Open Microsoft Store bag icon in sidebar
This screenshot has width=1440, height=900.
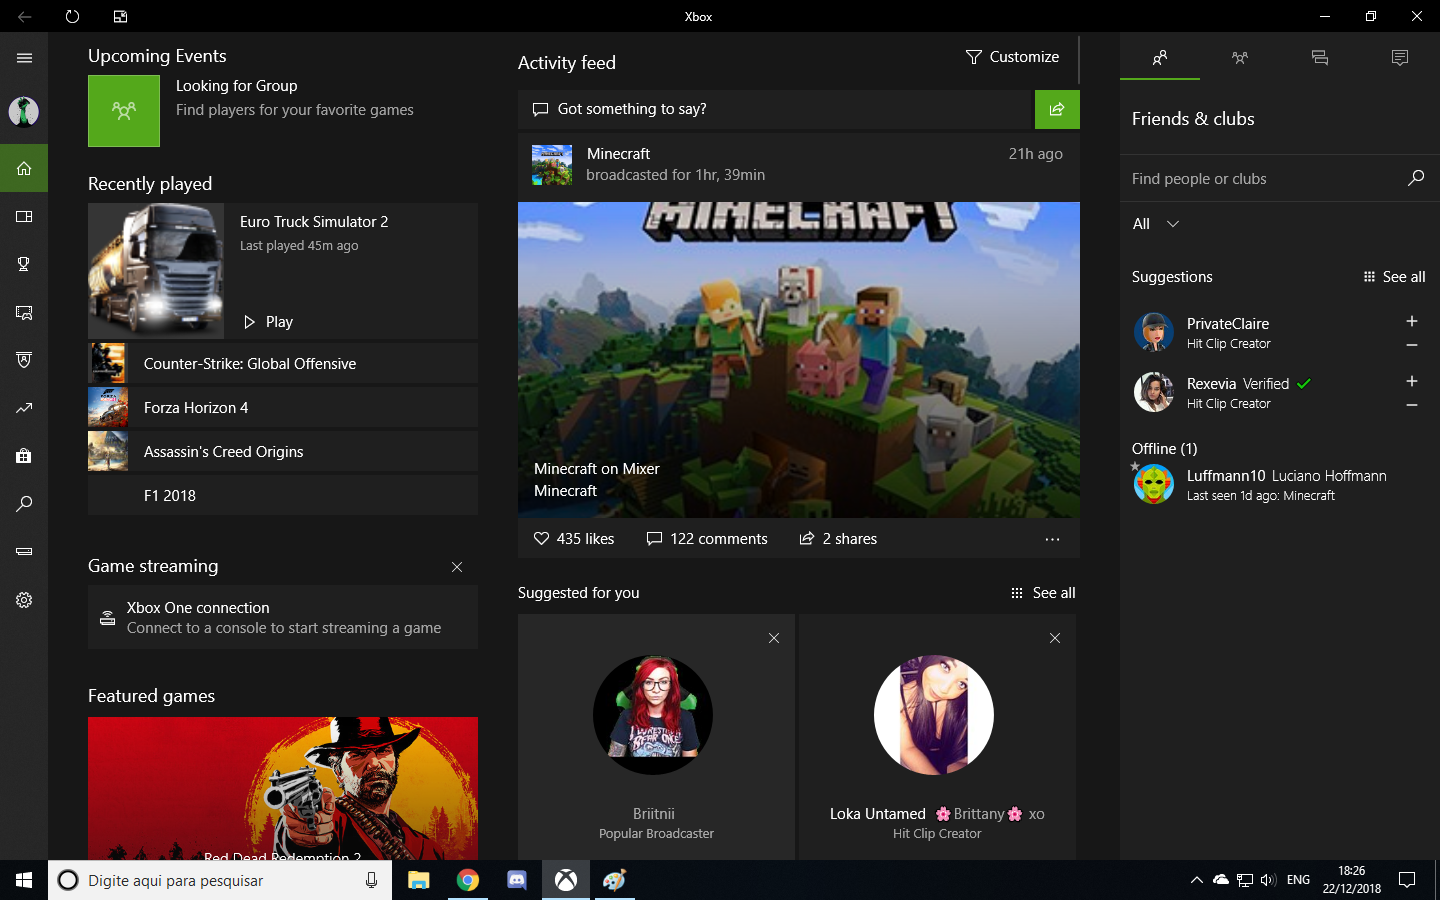[24, 456]
